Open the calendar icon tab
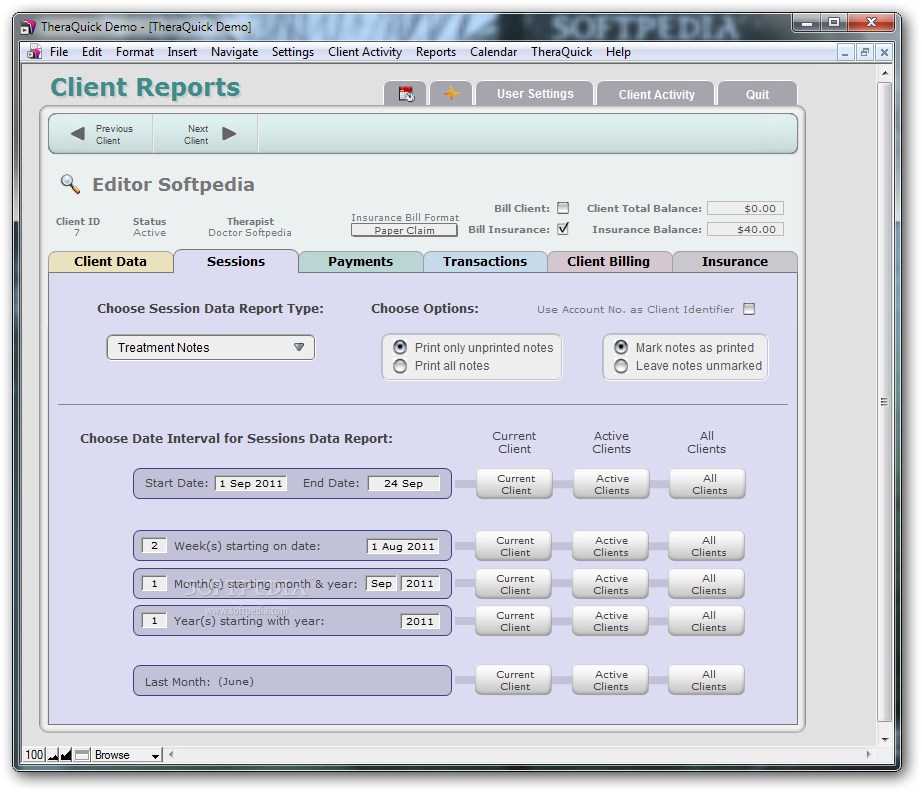Viewport: 922px width, 792px height. pos(406,94)
